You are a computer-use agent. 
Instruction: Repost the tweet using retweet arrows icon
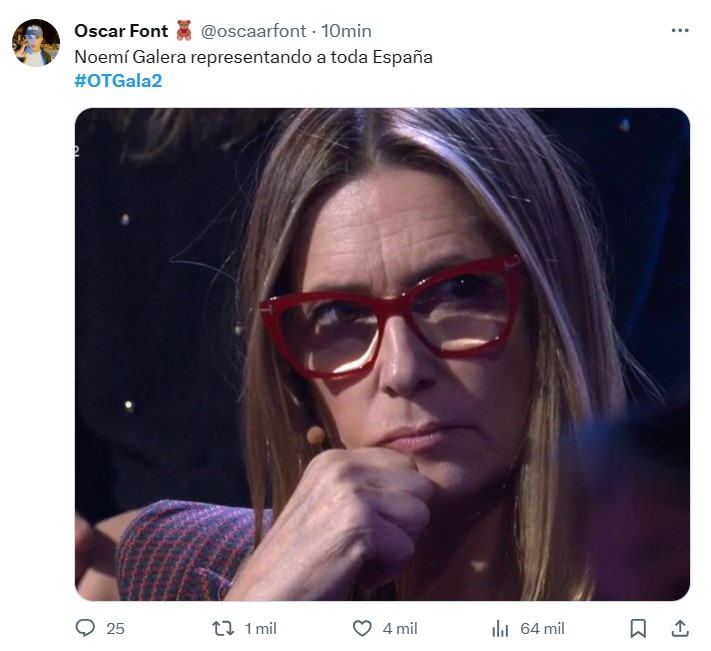click(223, 628)
